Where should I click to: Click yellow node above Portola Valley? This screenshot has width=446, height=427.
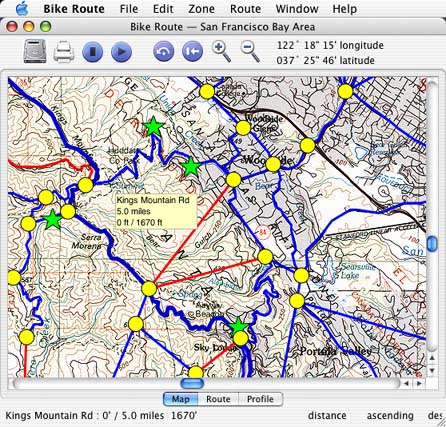click(x=297, y=301)
